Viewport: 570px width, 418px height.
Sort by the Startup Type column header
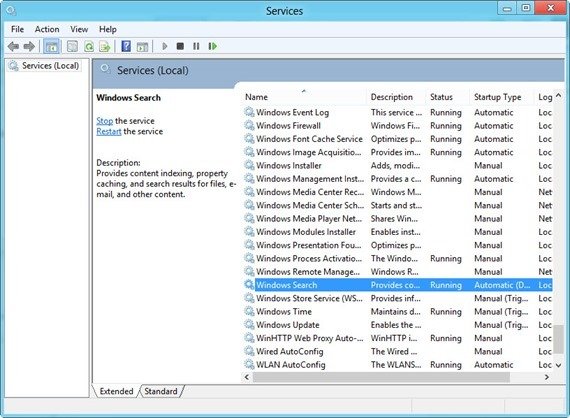click(x=502, y=97)
